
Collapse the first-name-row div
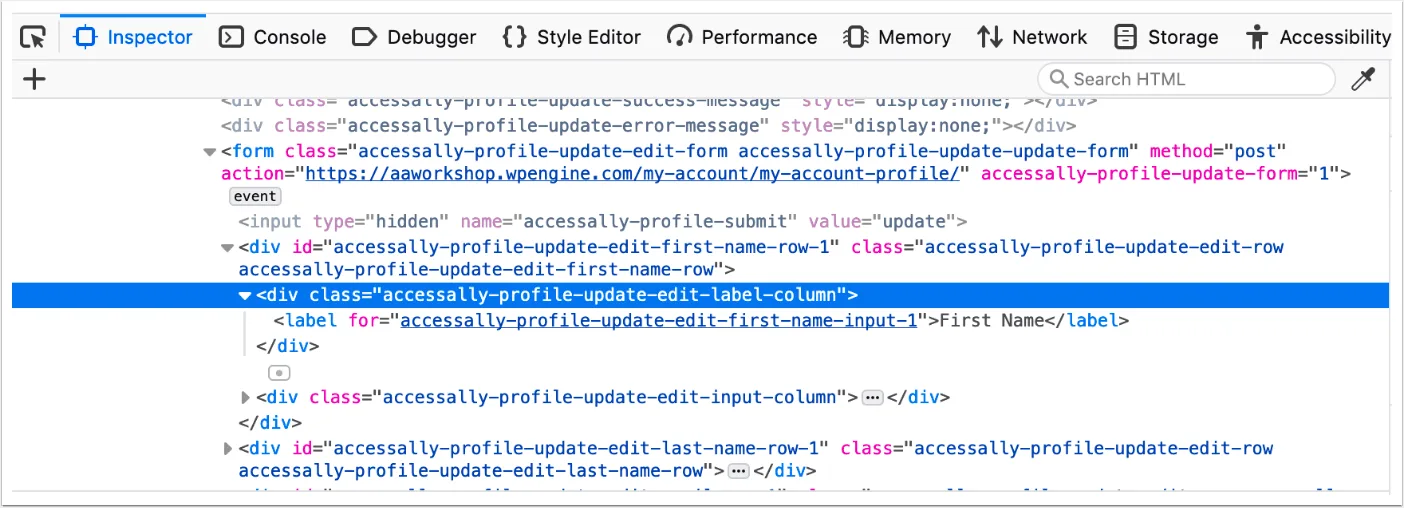click(227, 248)
